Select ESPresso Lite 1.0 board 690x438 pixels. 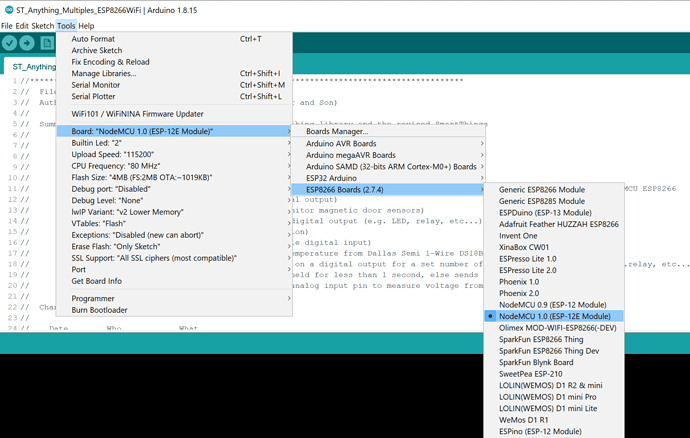554,258
